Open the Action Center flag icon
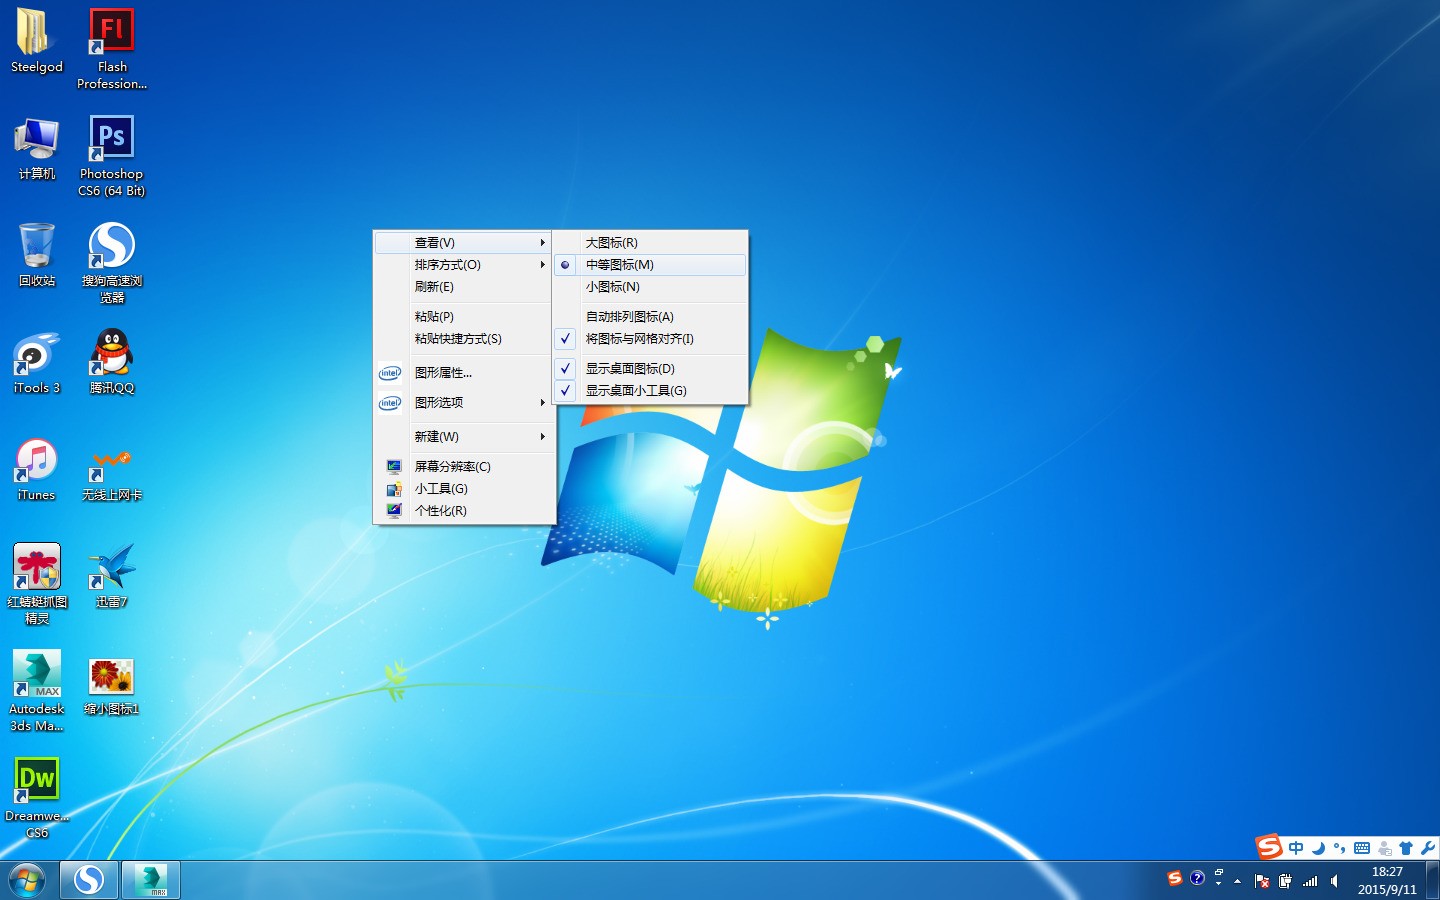Screen dimensions: 1440x900 tap(1262, 881)
